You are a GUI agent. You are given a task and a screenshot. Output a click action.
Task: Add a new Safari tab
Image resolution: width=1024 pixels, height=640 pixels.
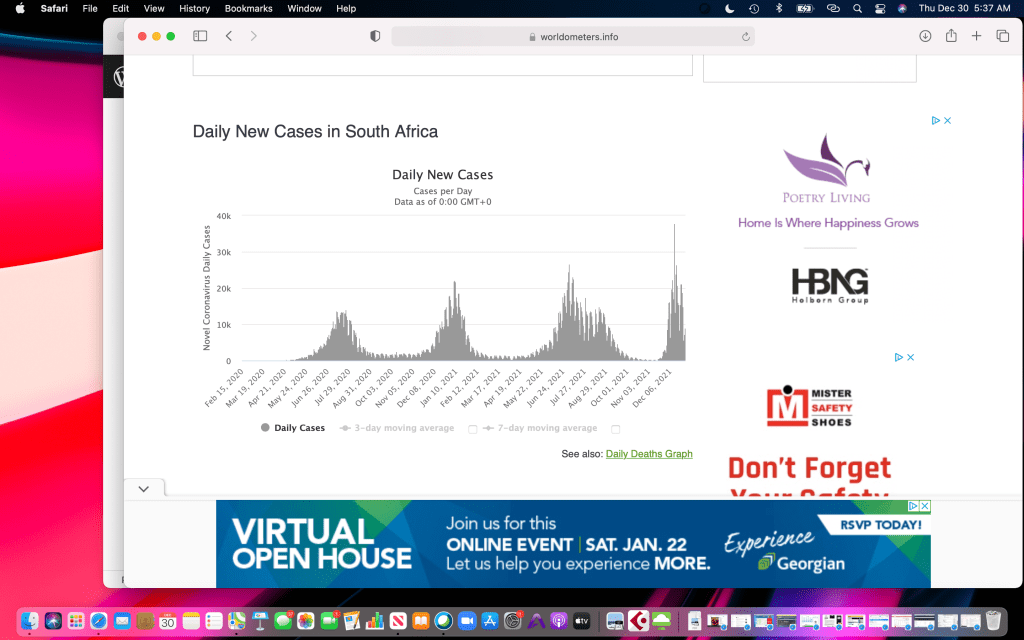pos(977,36)
